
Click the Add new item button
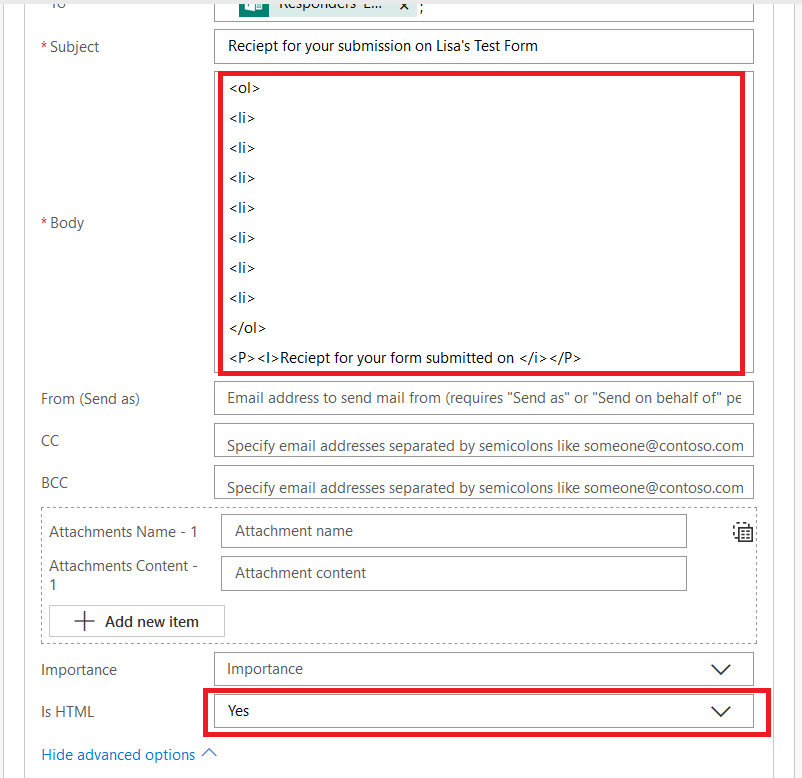click(137, 621)
